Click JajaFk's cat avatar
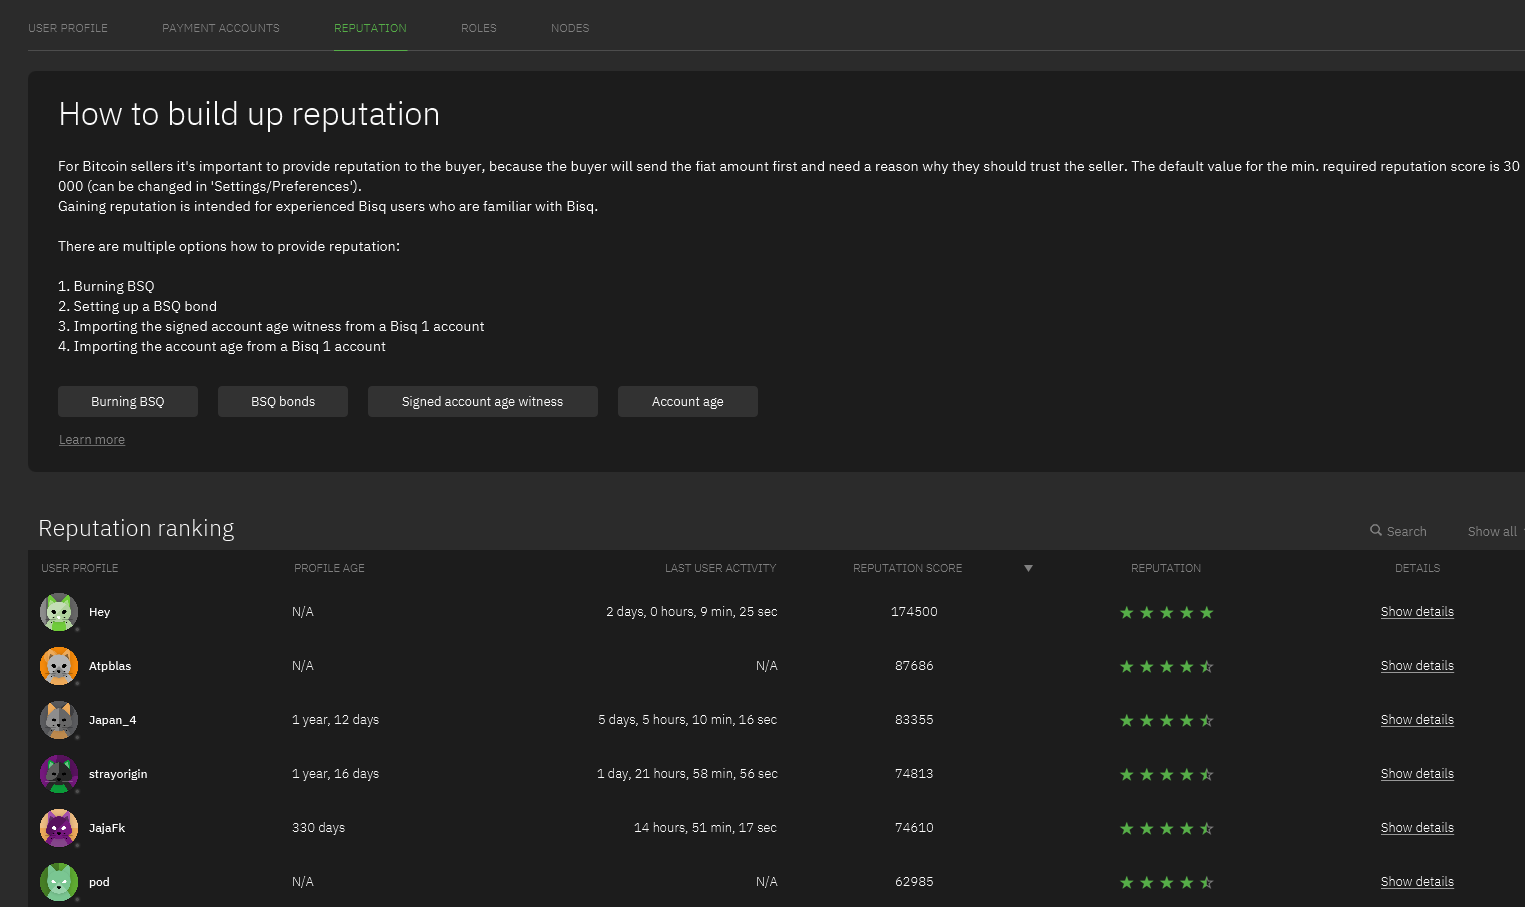This screenshot has width=1525, height=907. (x=59, y=828)
